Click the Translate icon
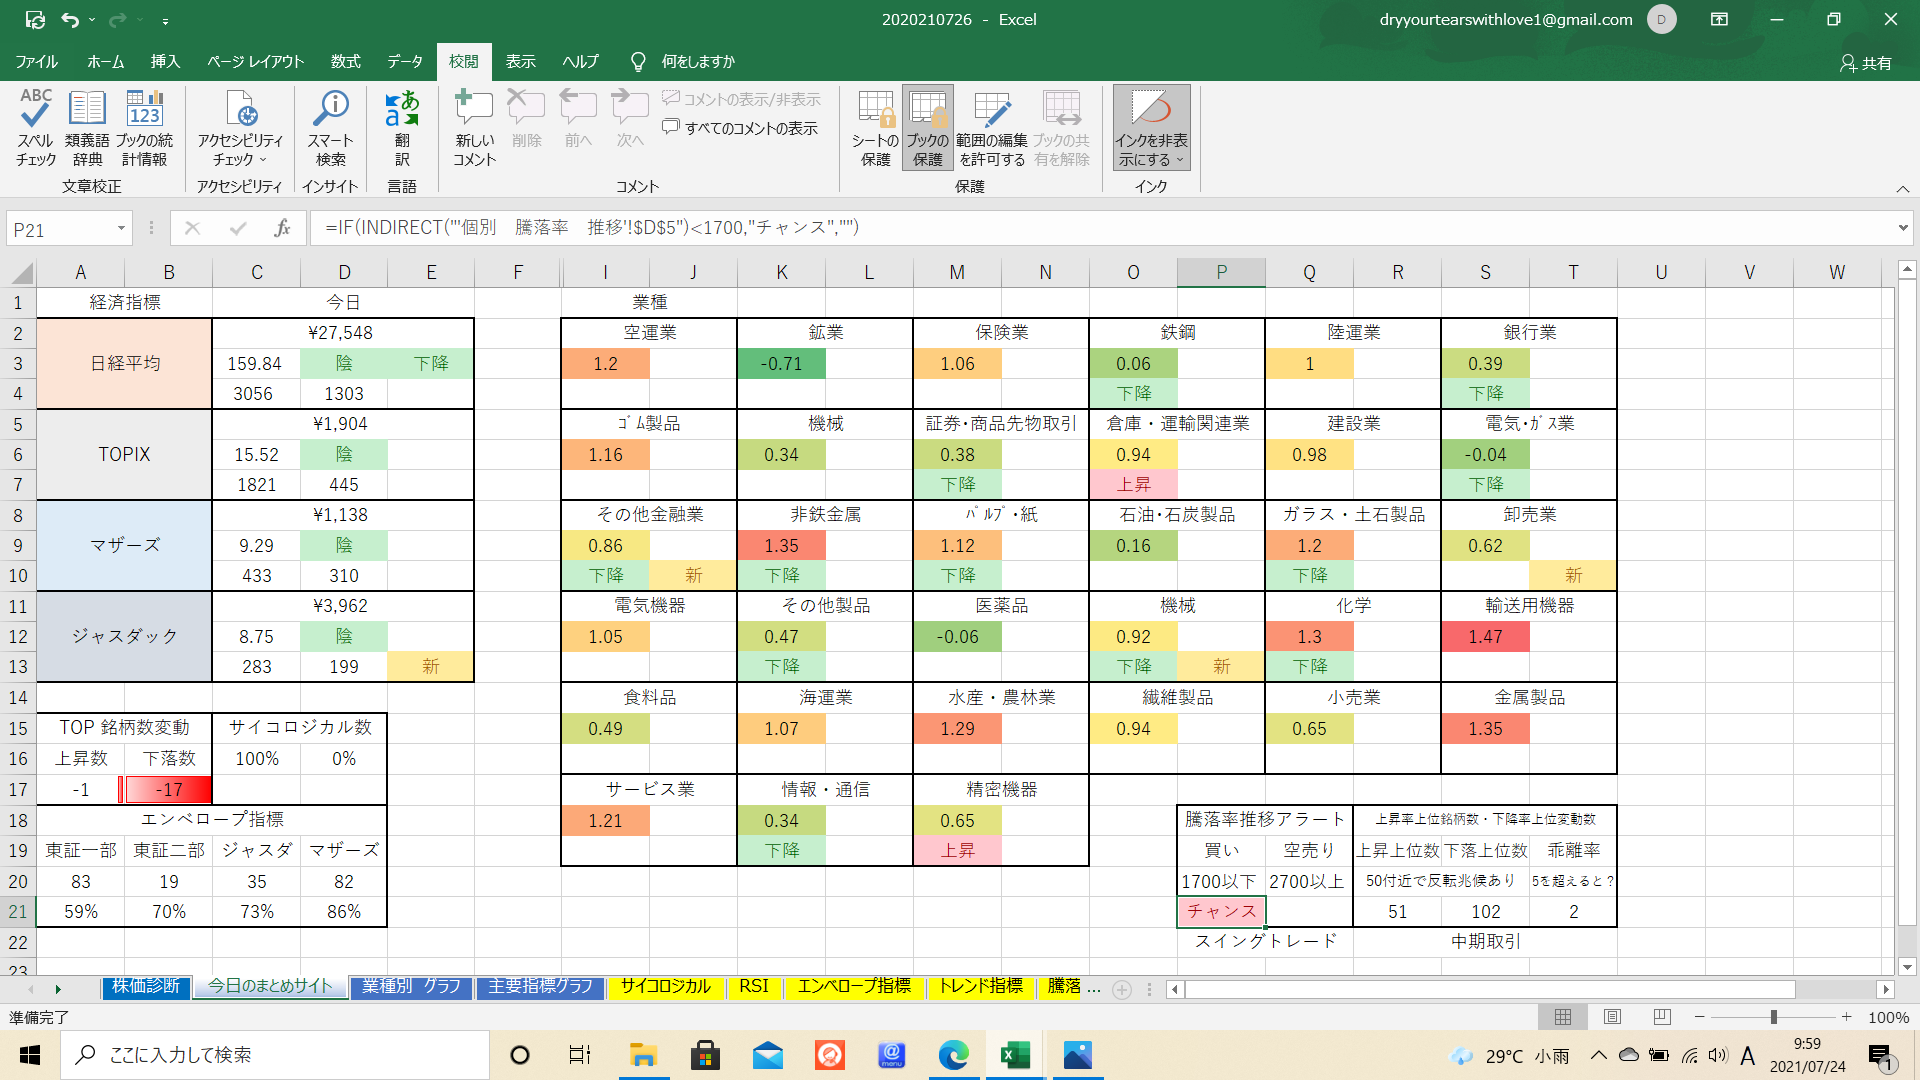1920x1080 pixels. point(402,127)
